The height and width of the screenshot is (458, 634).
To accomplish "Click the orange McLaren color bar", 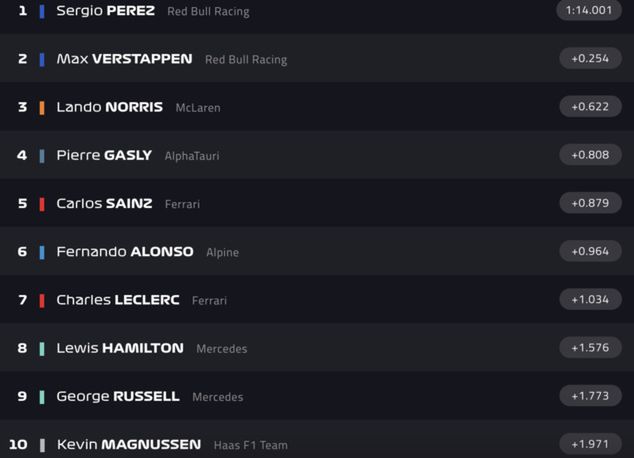I will pos(42,108).
